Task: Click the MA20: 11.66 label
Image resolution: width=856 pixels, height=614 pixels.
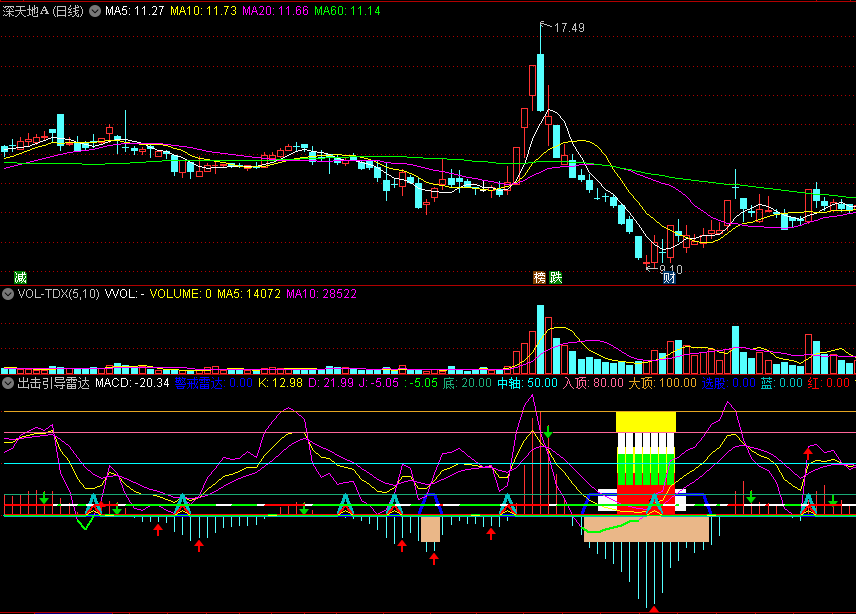Action: click(x=275, y=11)
